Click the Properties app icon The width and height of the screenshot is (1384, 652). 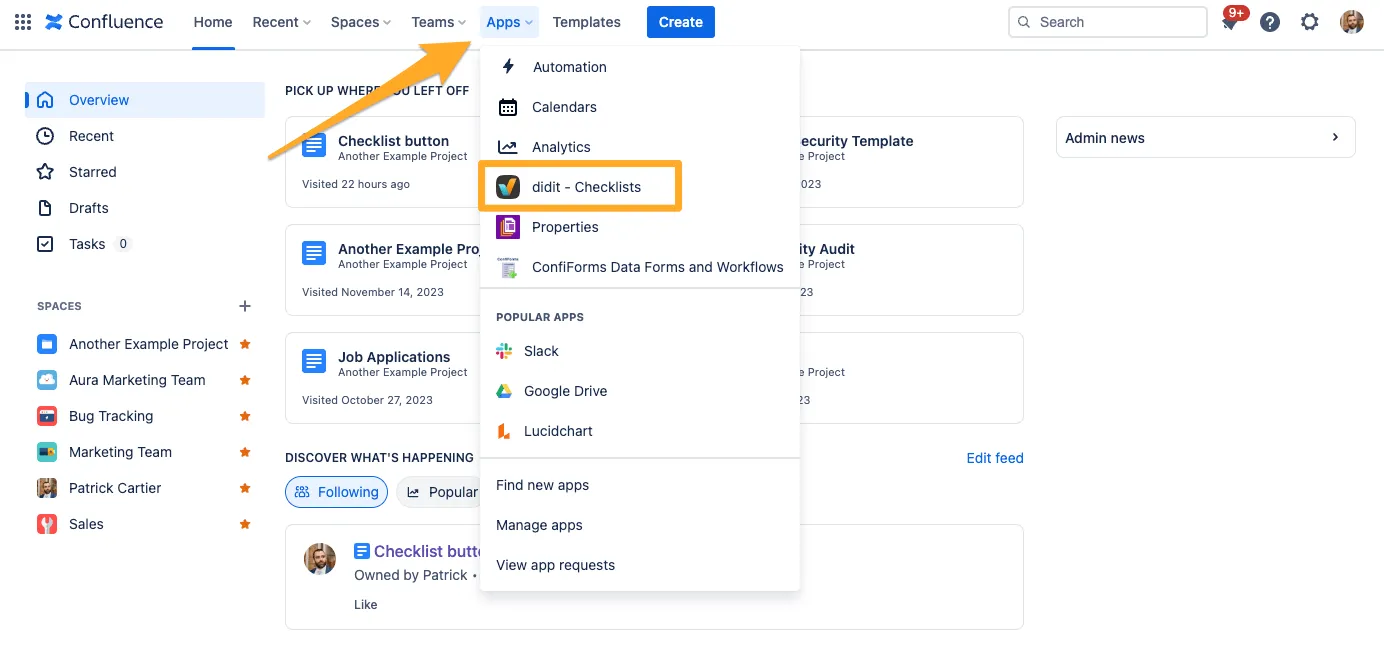508,227
